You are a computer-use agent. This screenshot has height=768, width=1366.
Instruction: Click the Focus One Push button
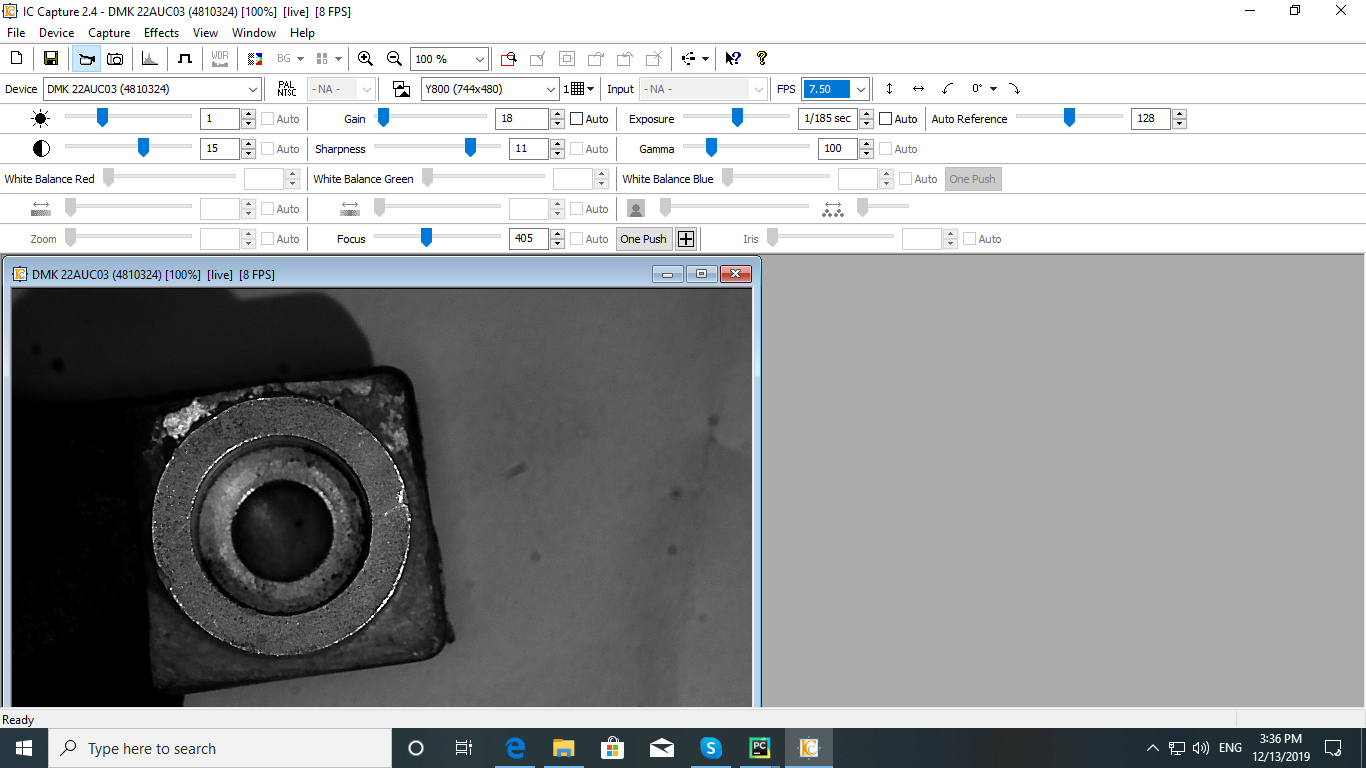[643, 239]
